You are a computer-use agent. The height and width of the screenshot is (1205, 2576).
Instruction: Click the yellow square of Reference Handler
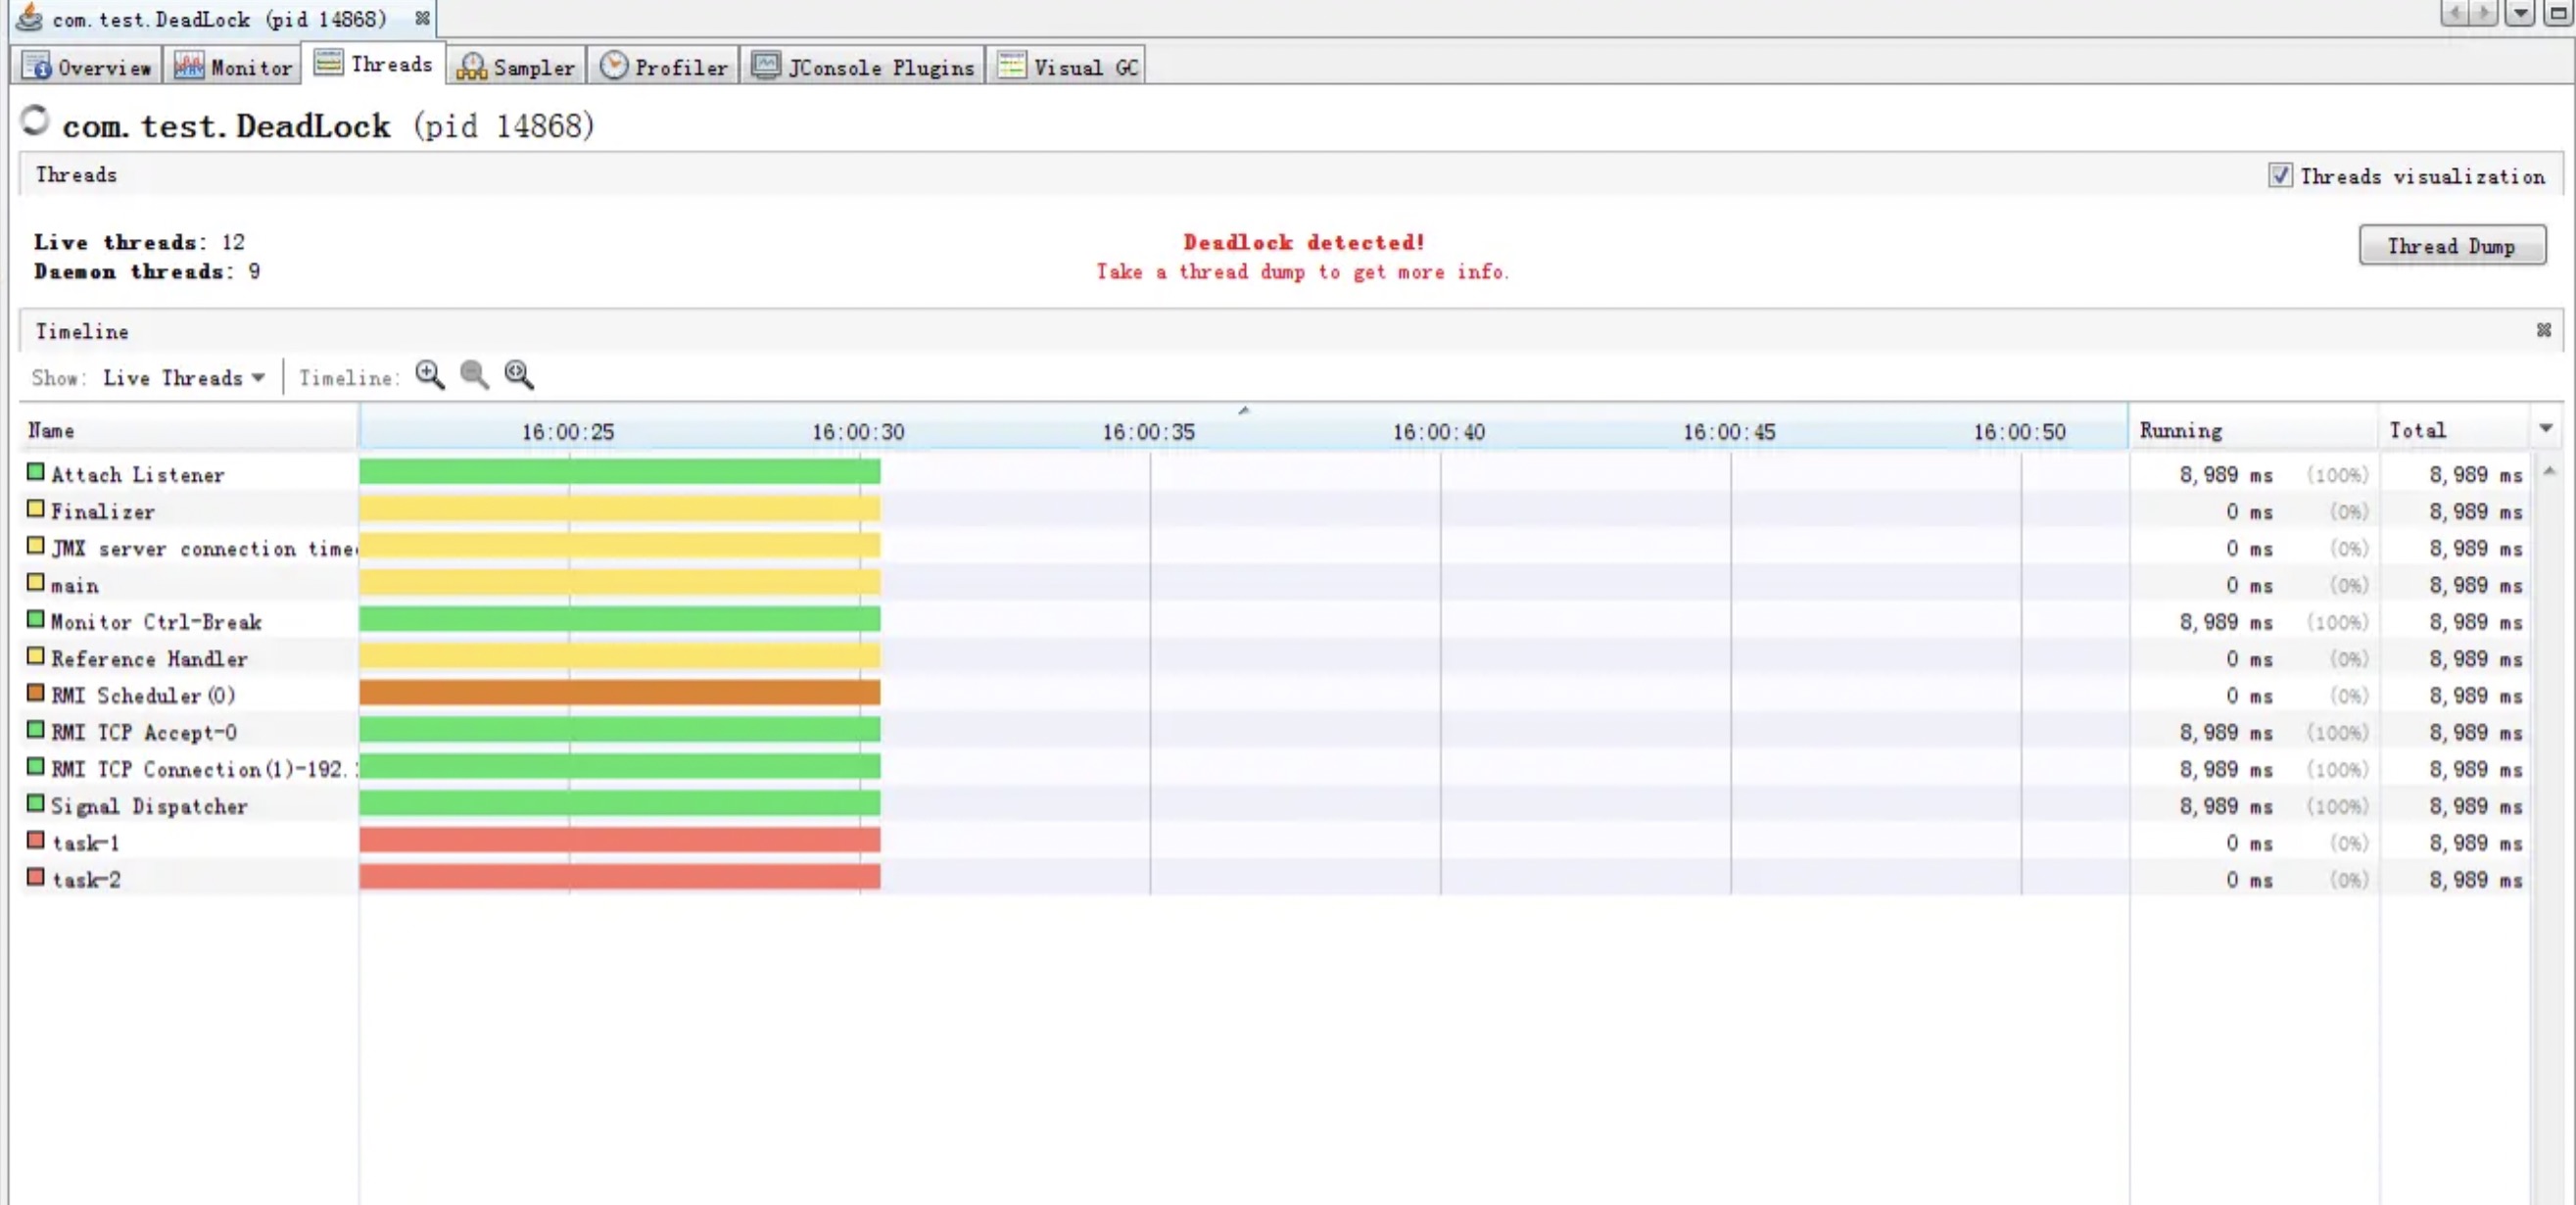pos(36,656)
